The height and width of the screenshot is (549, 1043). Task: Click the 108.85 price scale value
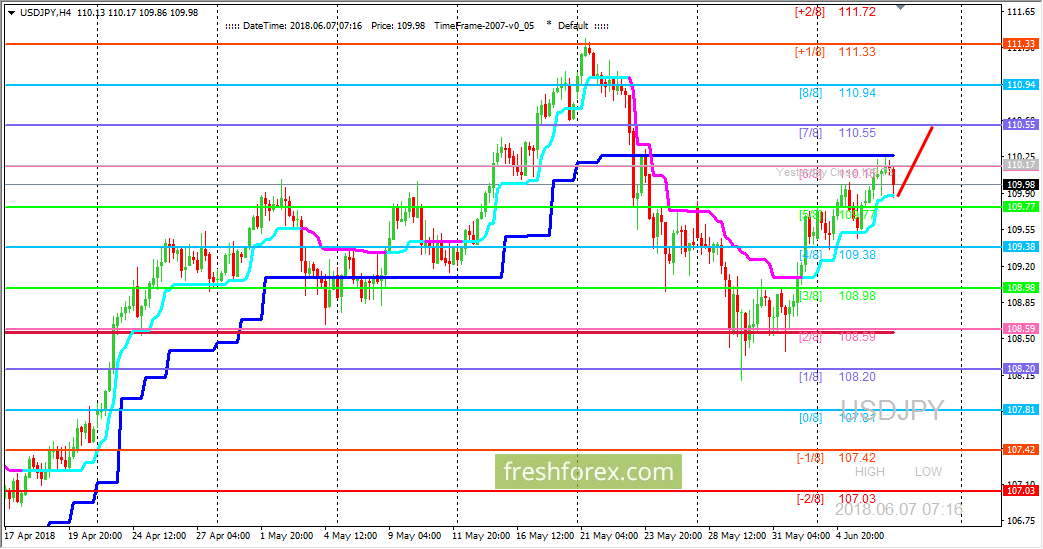click(1020, 303)
